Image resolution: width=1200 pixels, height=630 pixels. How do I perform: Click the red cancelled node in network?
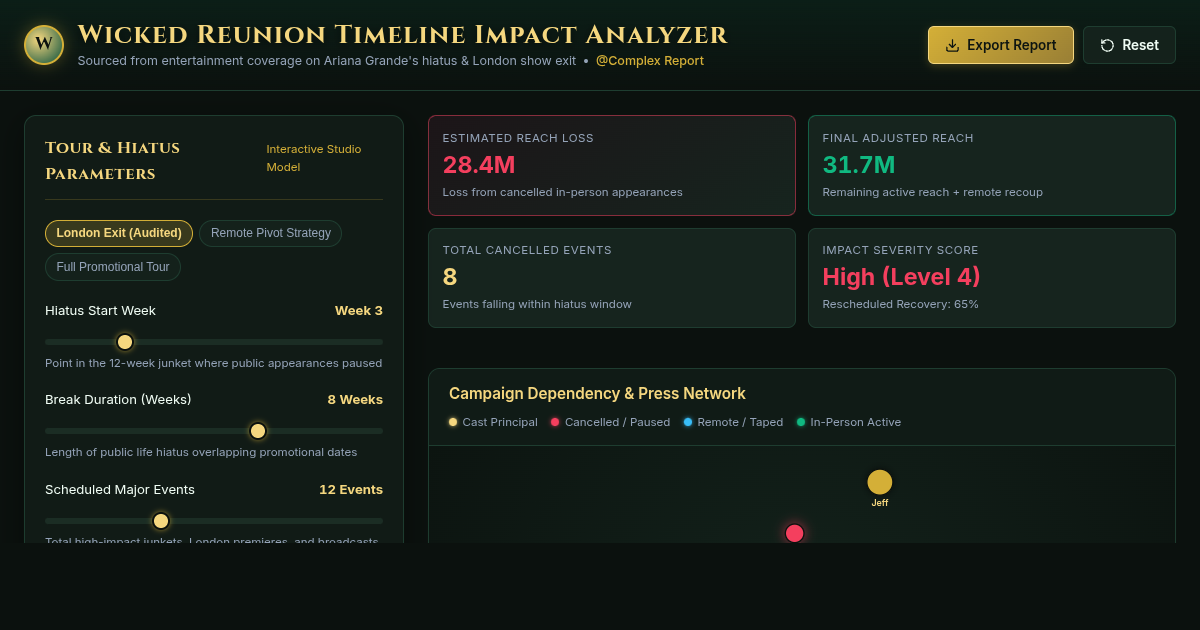794,533
